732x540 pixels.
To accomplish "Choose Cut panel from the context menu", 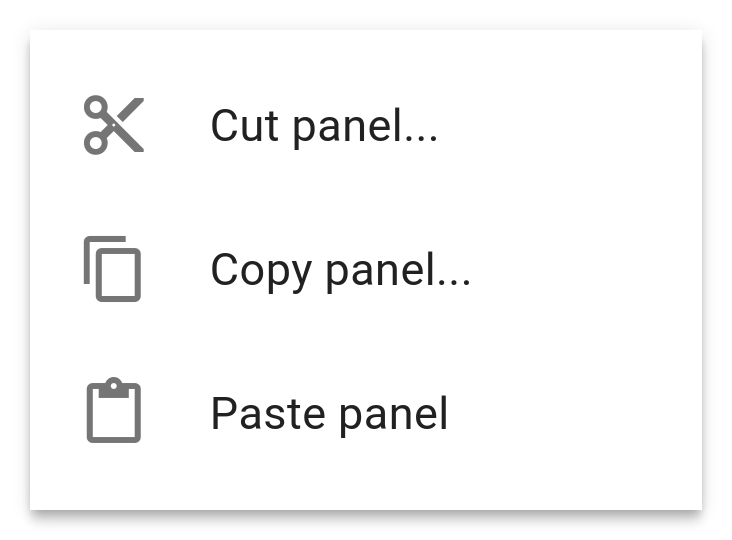I will tap(324, 126).
